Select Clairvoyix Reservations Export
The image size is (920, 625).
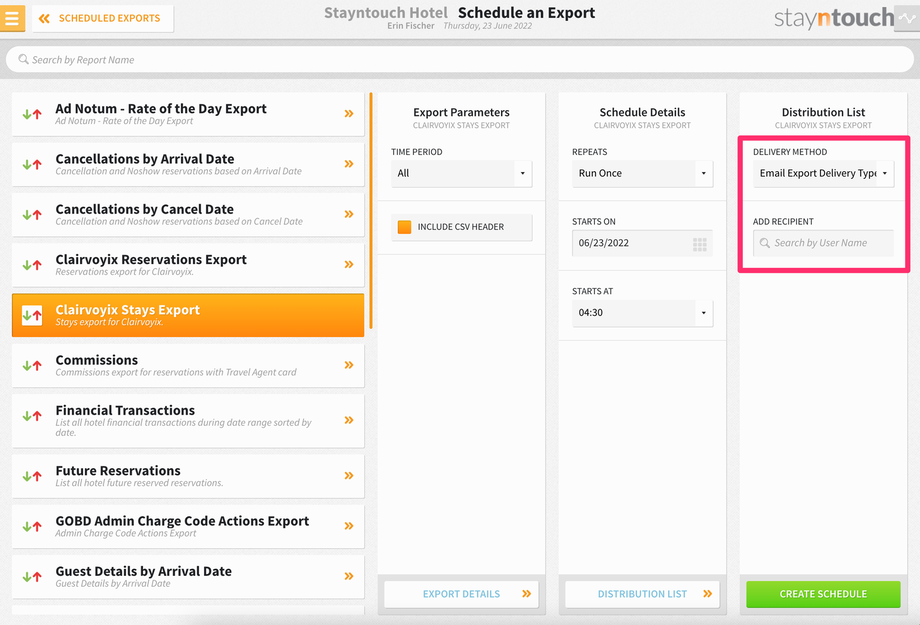pos(188,265)
